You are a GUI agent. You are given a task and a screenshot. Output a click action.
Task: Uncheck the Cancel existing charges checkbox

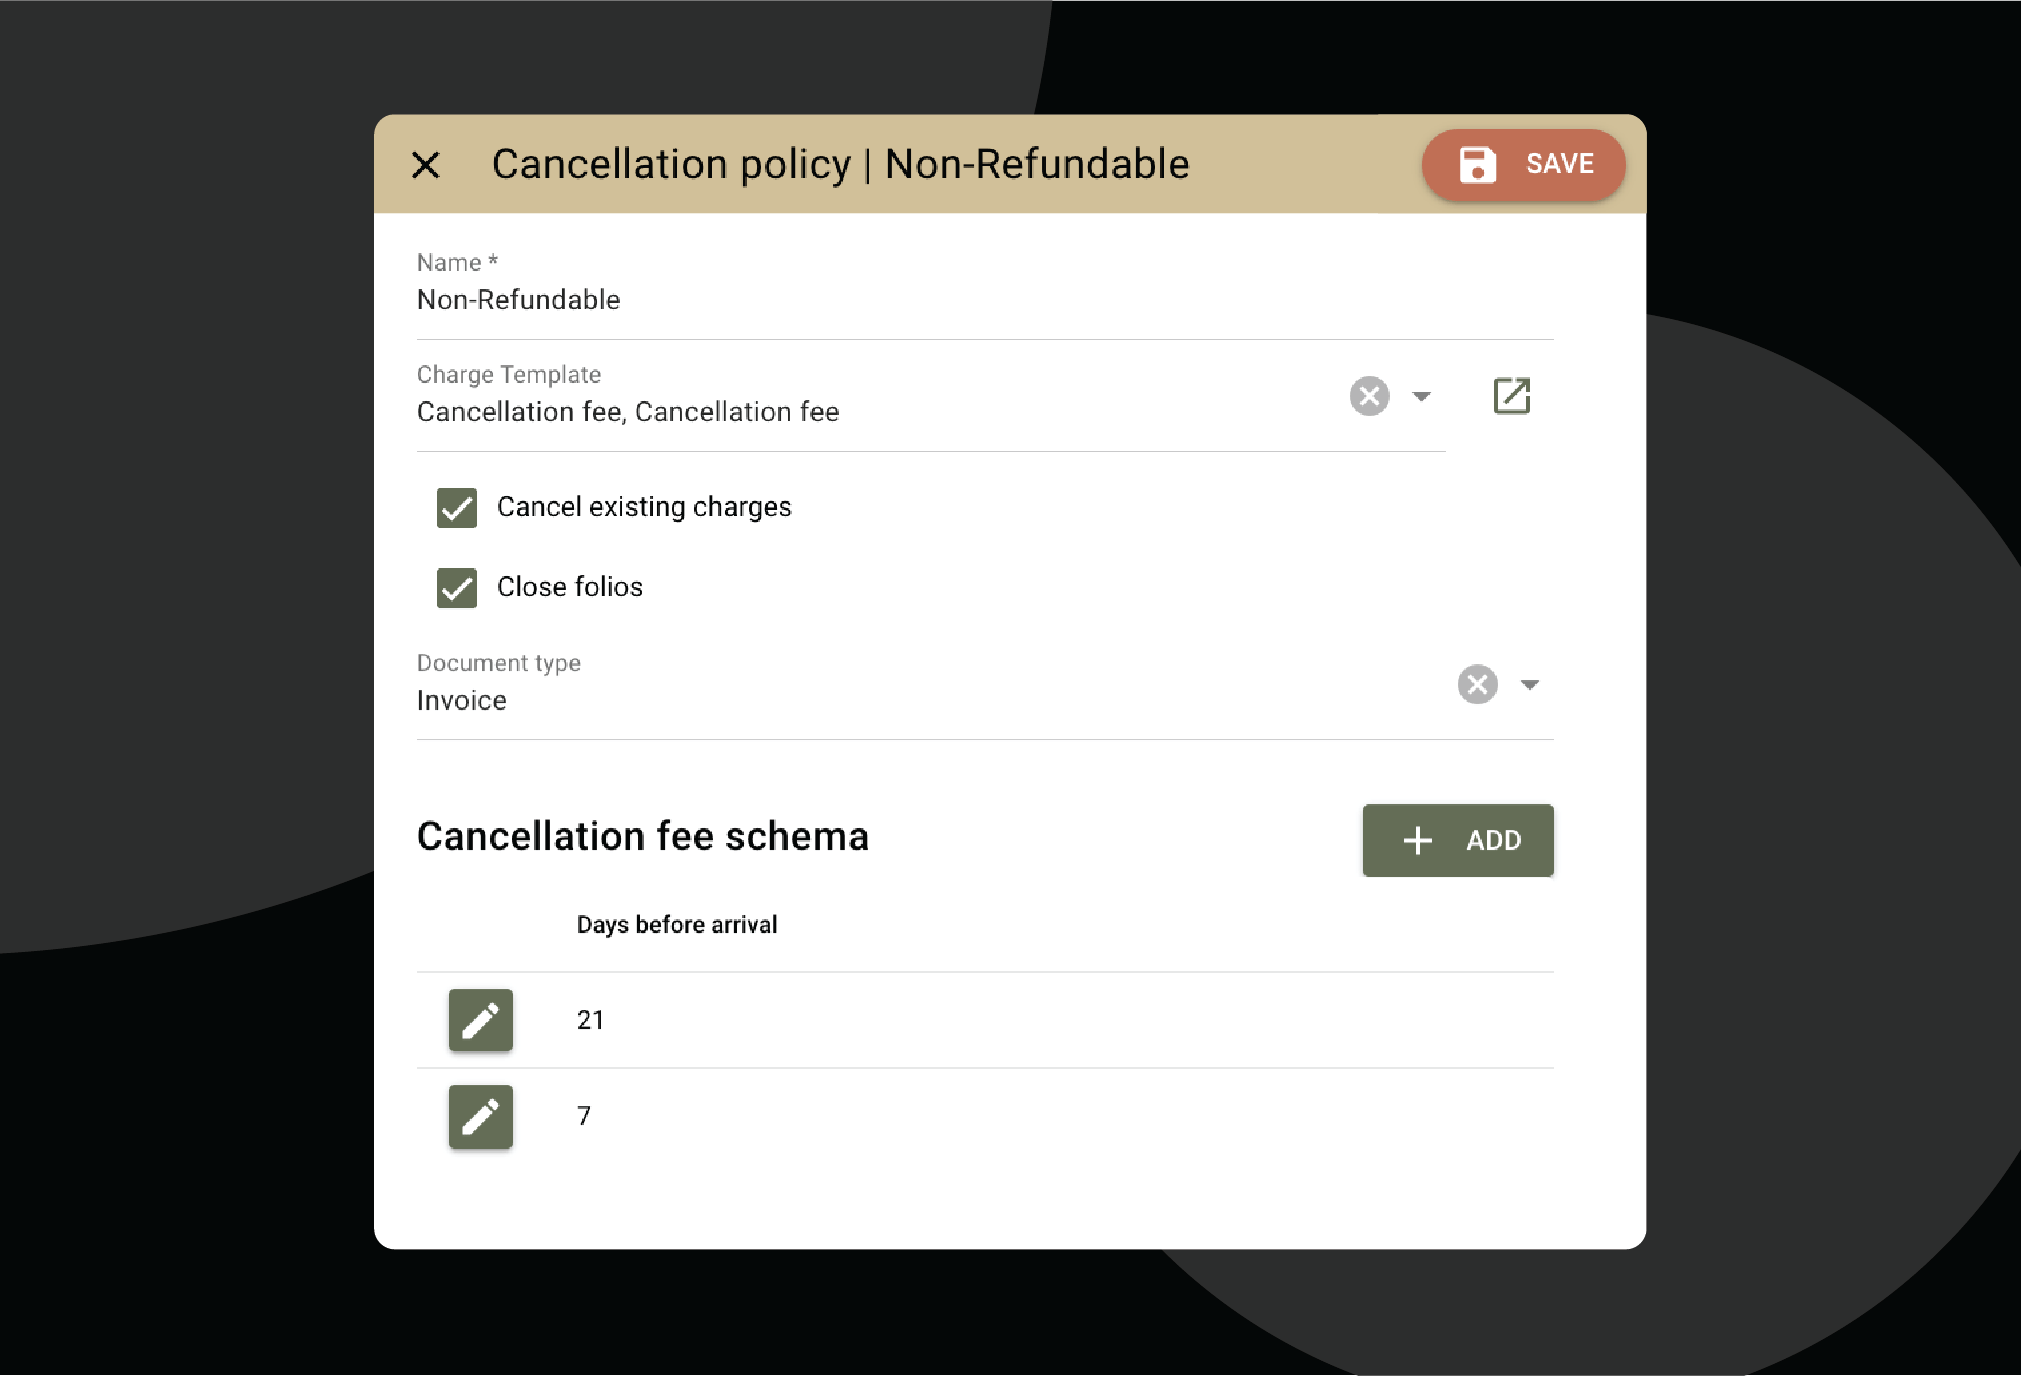(457, 508)
